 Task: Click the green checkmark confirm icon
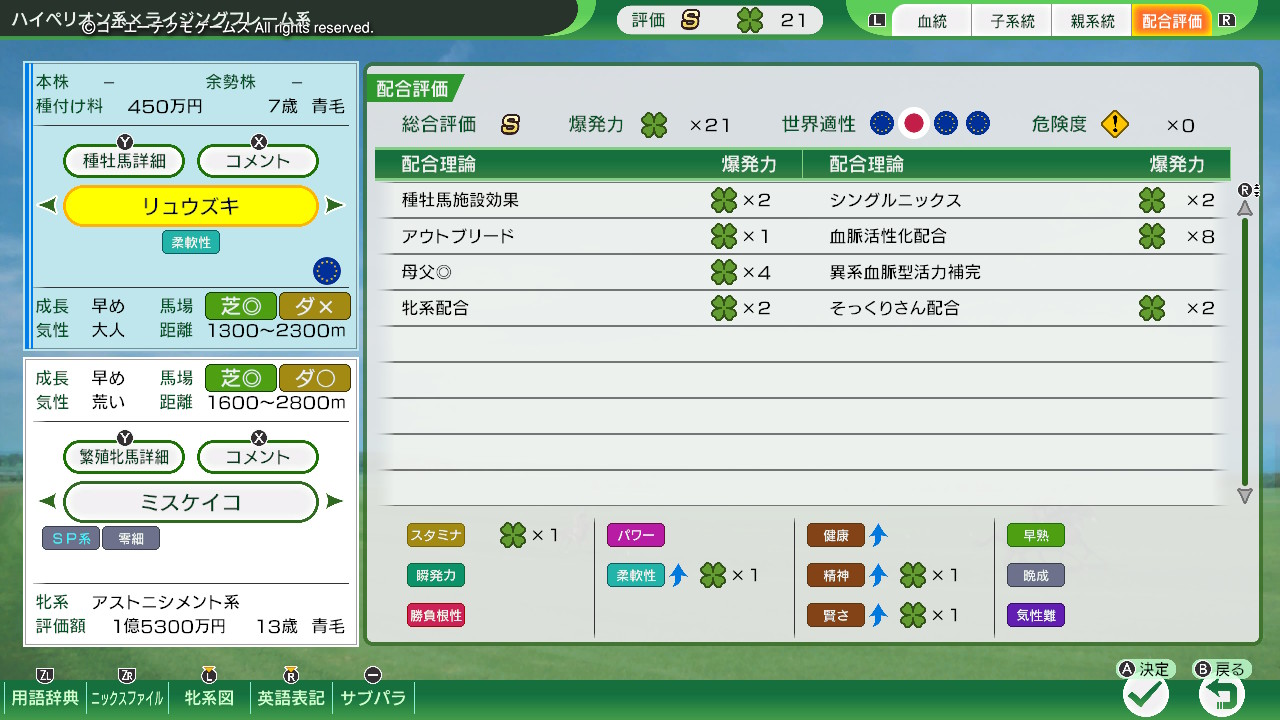click(x=1146, y=694)
